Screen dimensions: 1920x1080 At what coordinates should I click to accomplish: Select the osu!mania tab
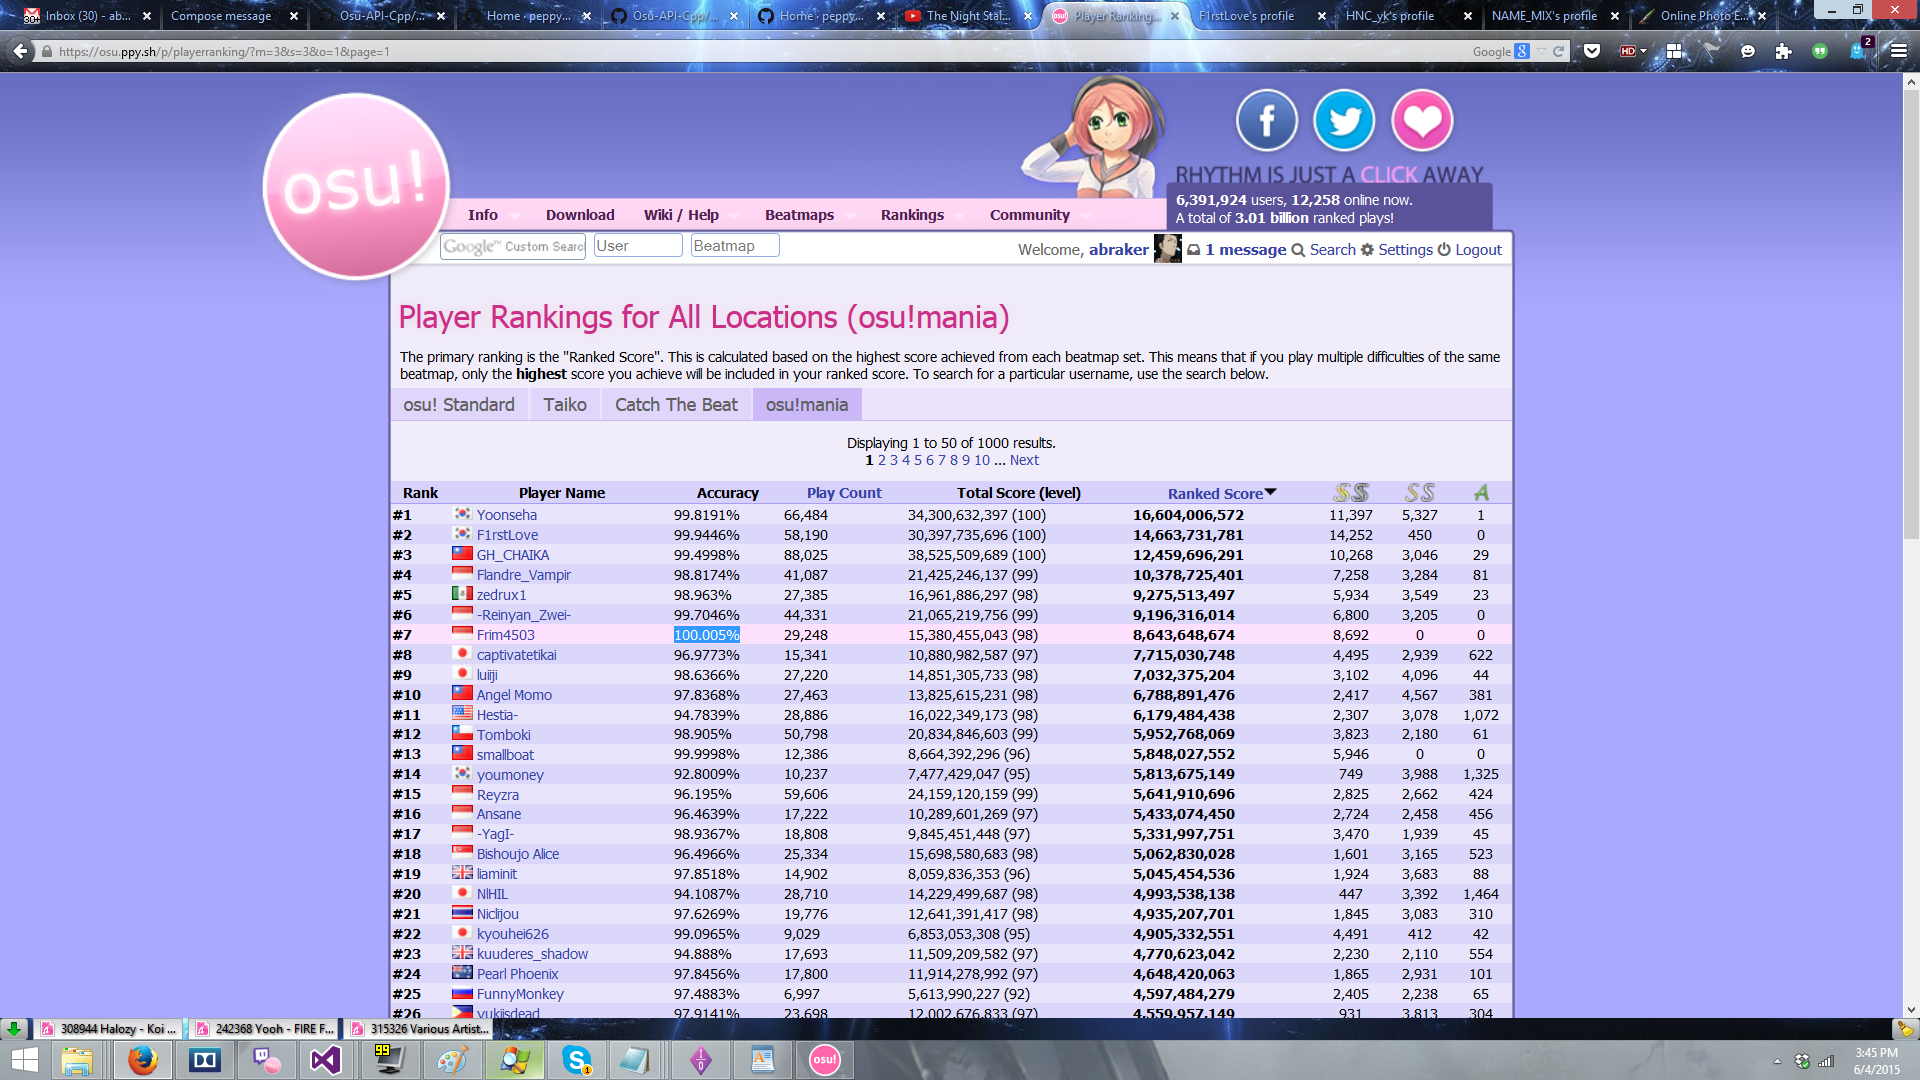(x=807, y=405)
